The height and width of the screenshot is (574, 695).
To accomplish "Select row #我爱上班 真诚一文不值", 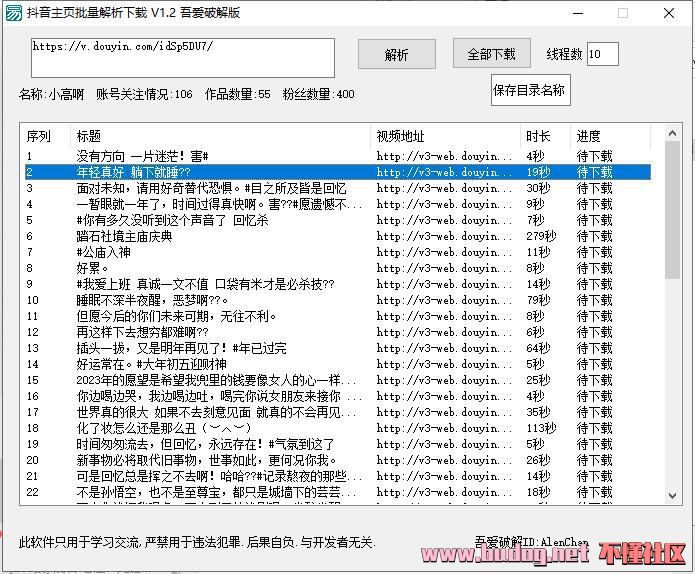I will pos(338,284).
